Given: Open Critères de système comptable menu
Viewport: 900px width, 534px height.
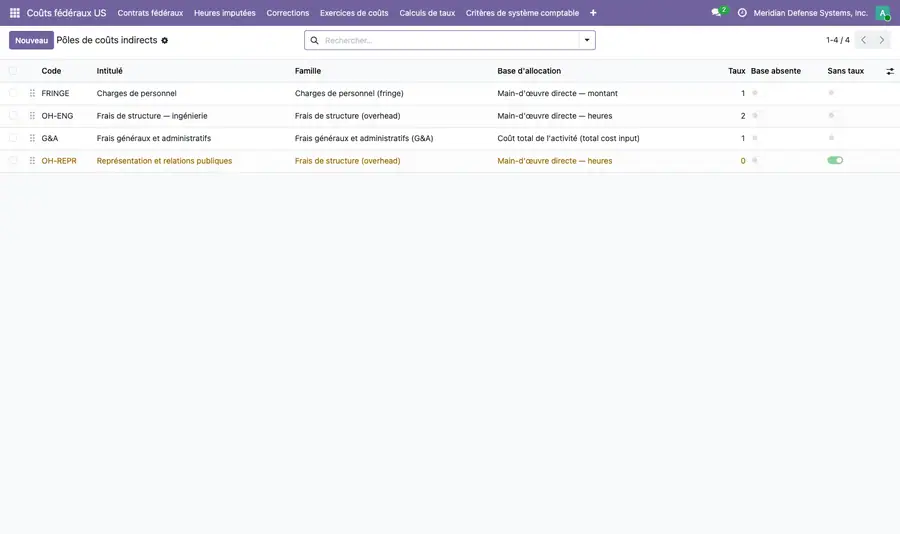Looking at the screenshot, I should click(x=522, y=13).
